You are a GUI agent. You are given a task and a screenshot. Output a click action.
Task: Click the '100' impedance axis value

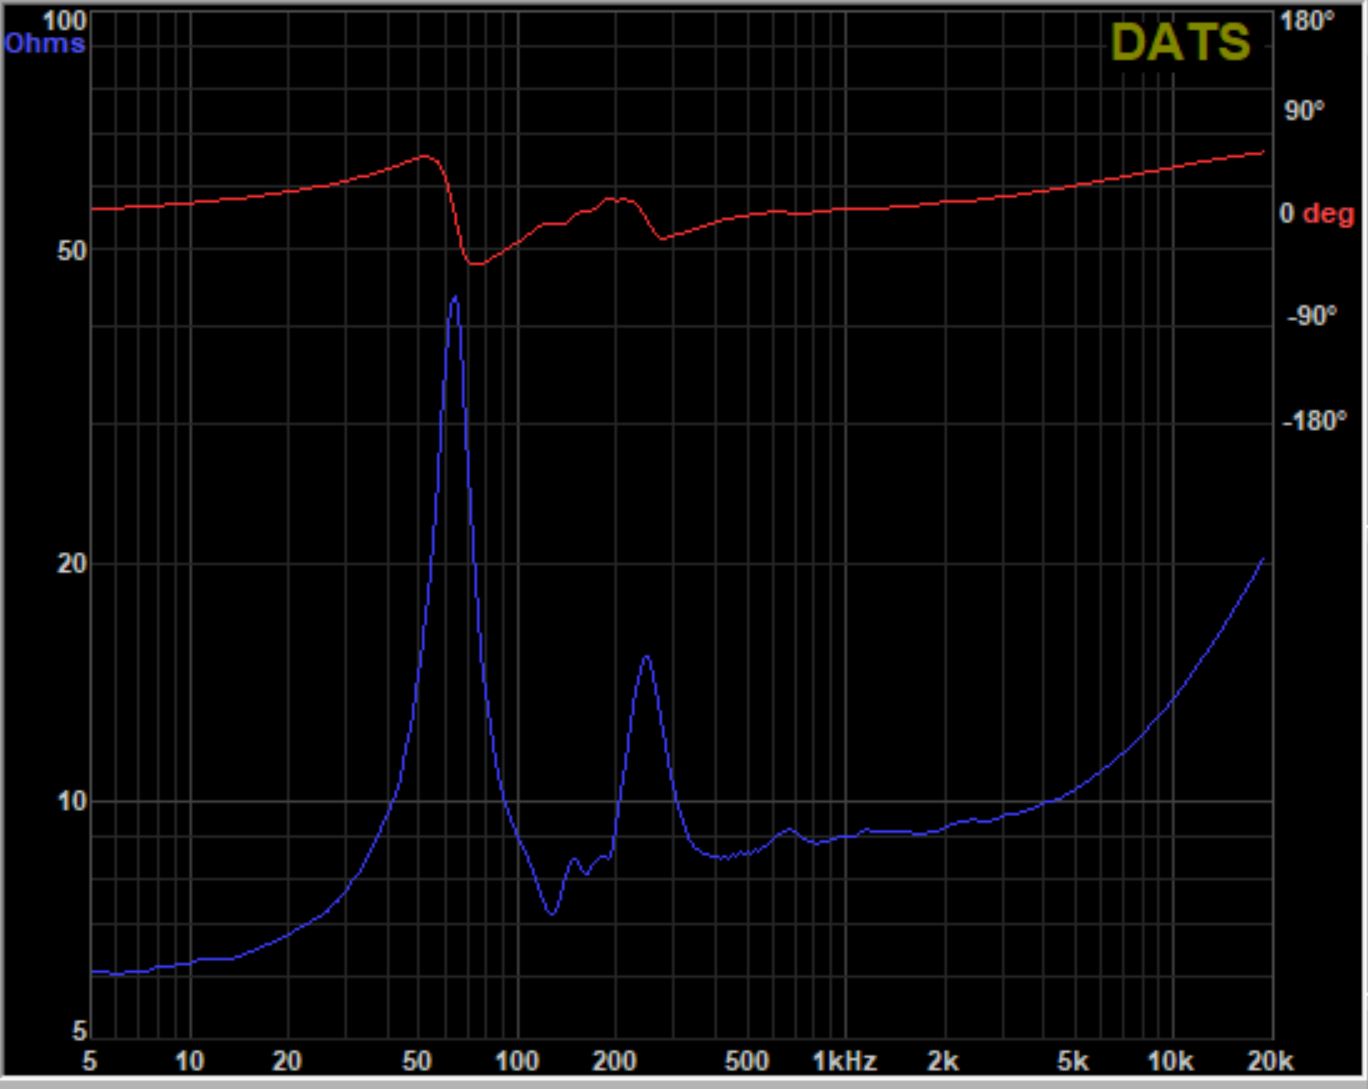[x=65, y=21]
